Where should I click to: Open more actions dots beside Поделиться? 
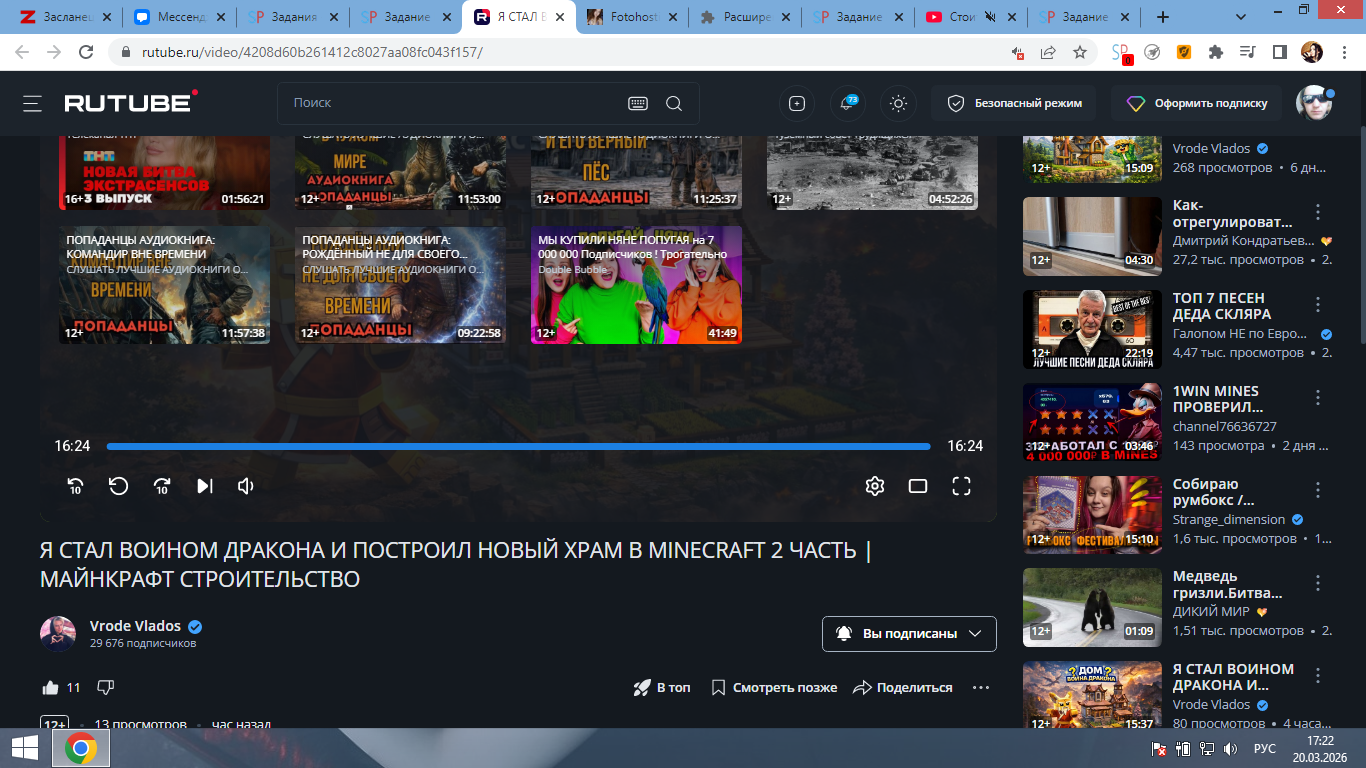981,688
